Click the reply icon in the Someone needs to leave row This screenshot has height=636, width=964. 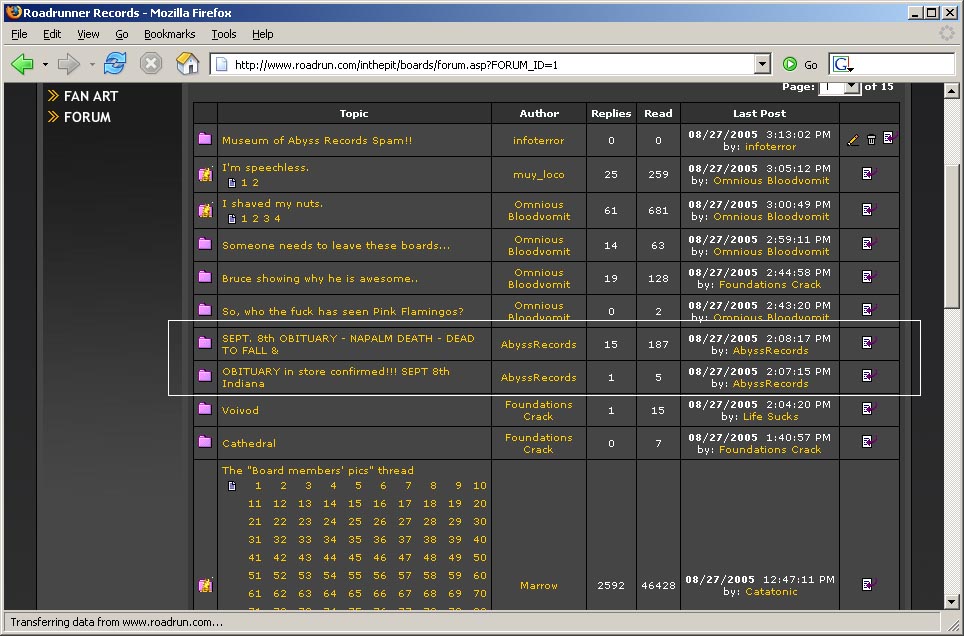[x=869, y=244]
